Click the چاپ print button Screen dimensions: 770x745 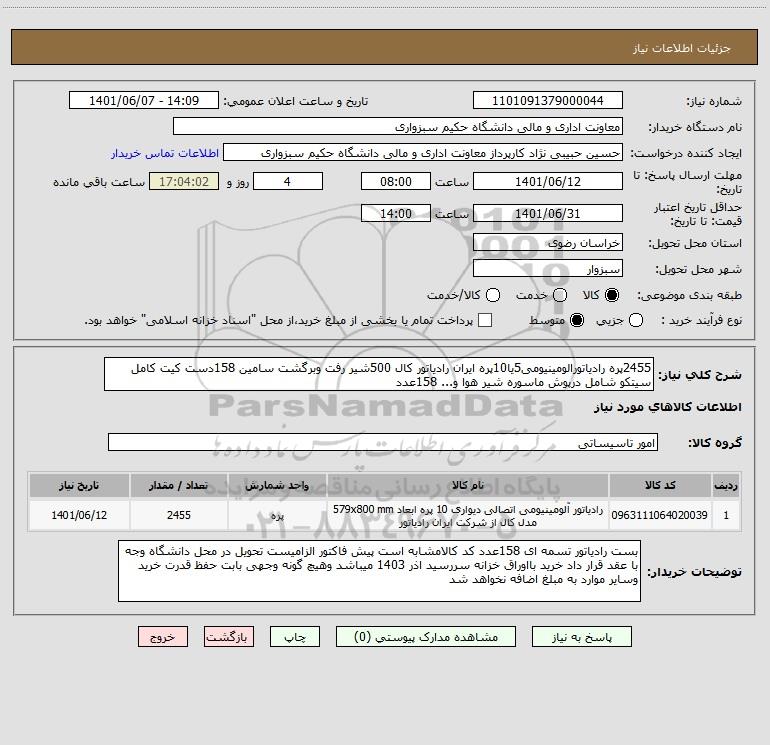point(295,637)
